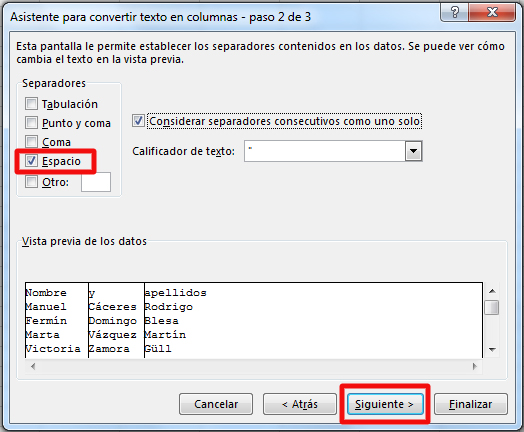Click 'Zamora' in the data preview
Screen dimensions: 524x432
click(109, 349)
